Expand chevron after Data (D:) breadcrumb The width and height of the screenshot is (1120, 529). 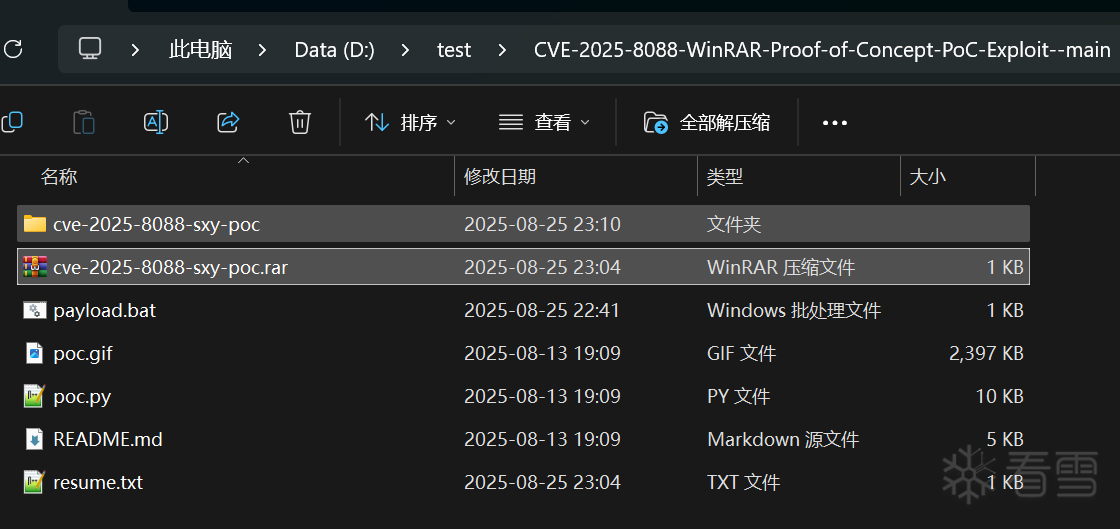[x=406, y=50]
